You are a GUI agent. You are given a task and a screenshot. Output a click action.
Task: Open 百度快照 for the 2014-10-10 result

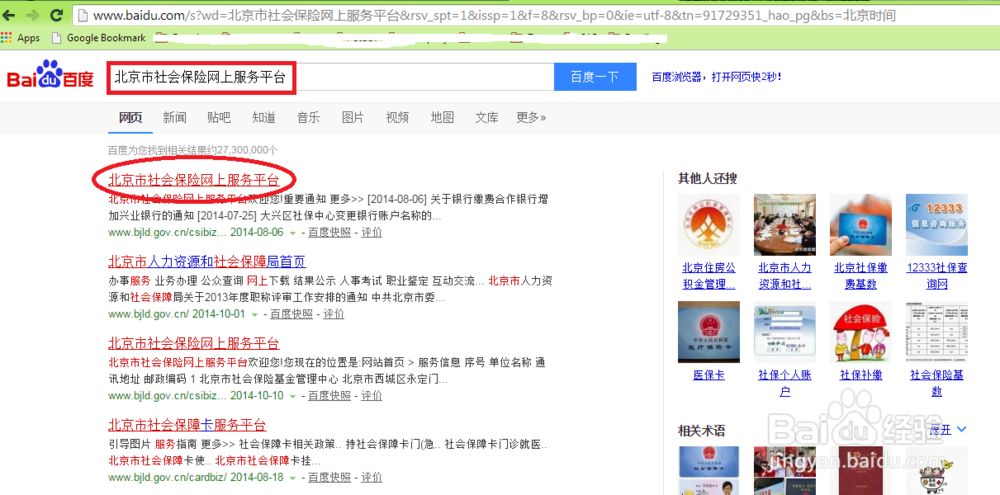329,395
